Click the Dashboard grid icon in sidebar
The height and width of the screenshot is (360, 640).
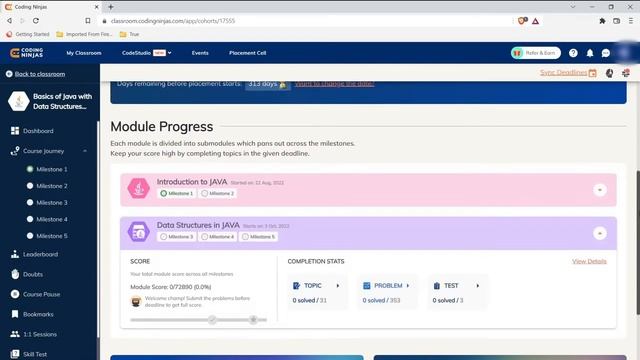coord(15,131)
